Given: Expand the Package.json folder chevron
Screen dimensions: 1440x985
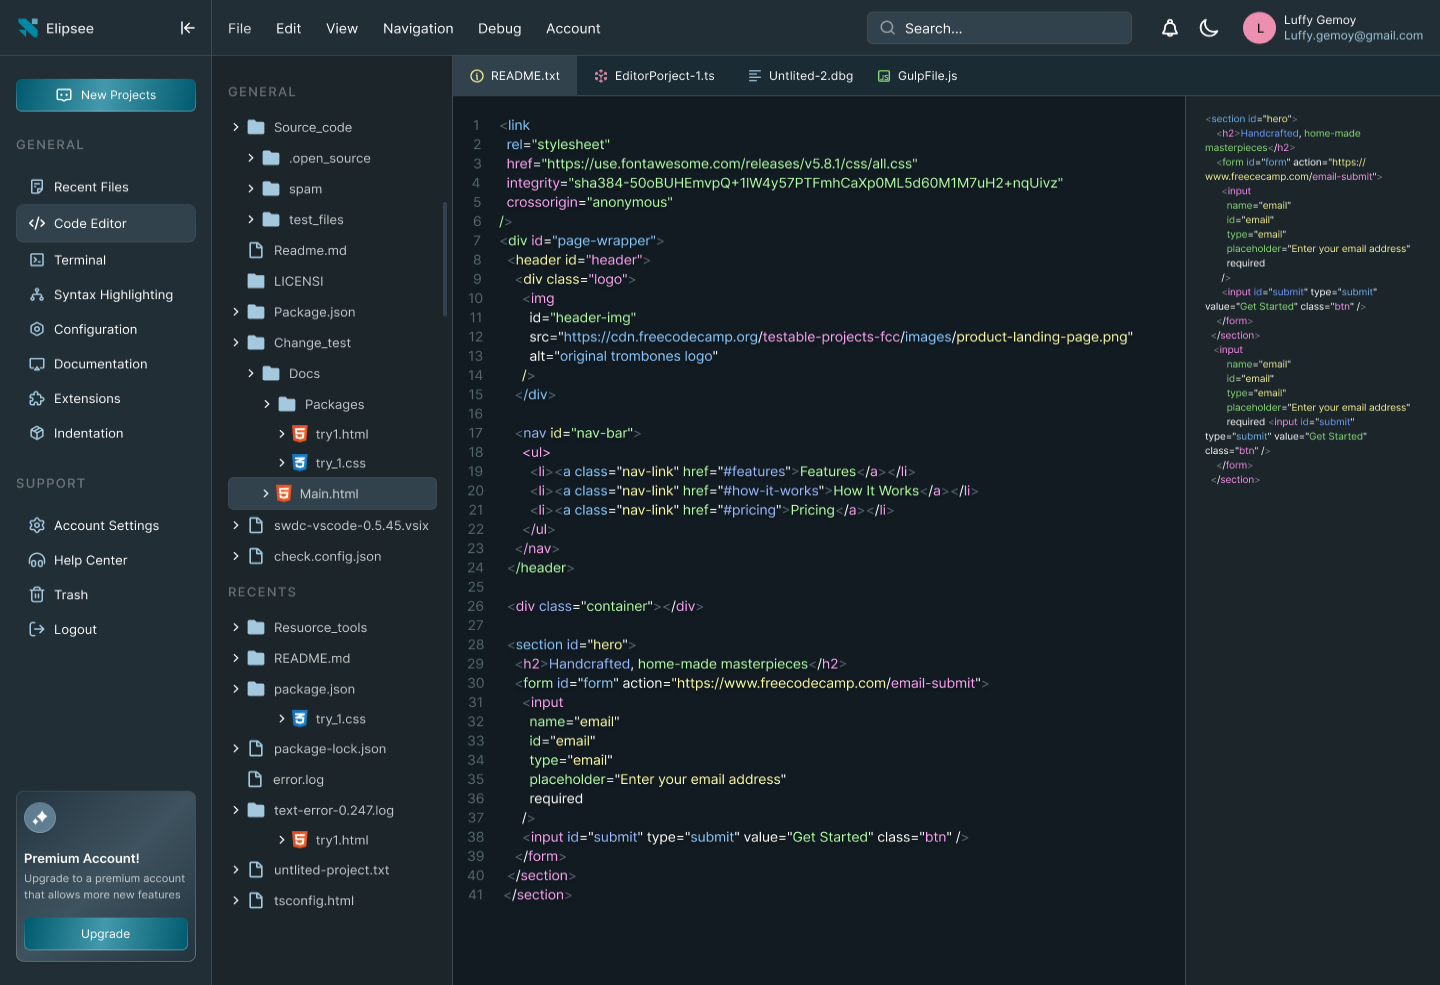Looking at the screenshot, I should [236, 312].
